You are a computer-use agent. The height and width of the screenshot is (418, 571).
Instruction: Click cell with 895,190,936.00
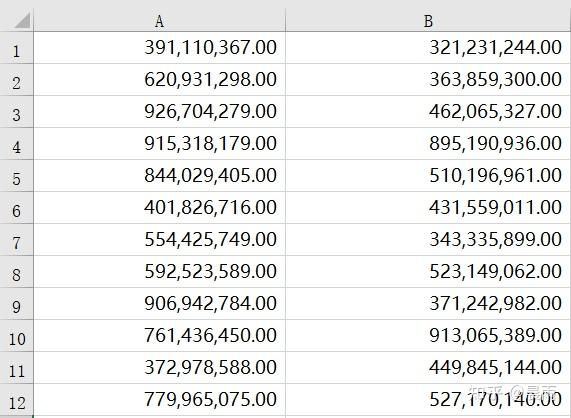pyautogui.click(x=429, y=144)
